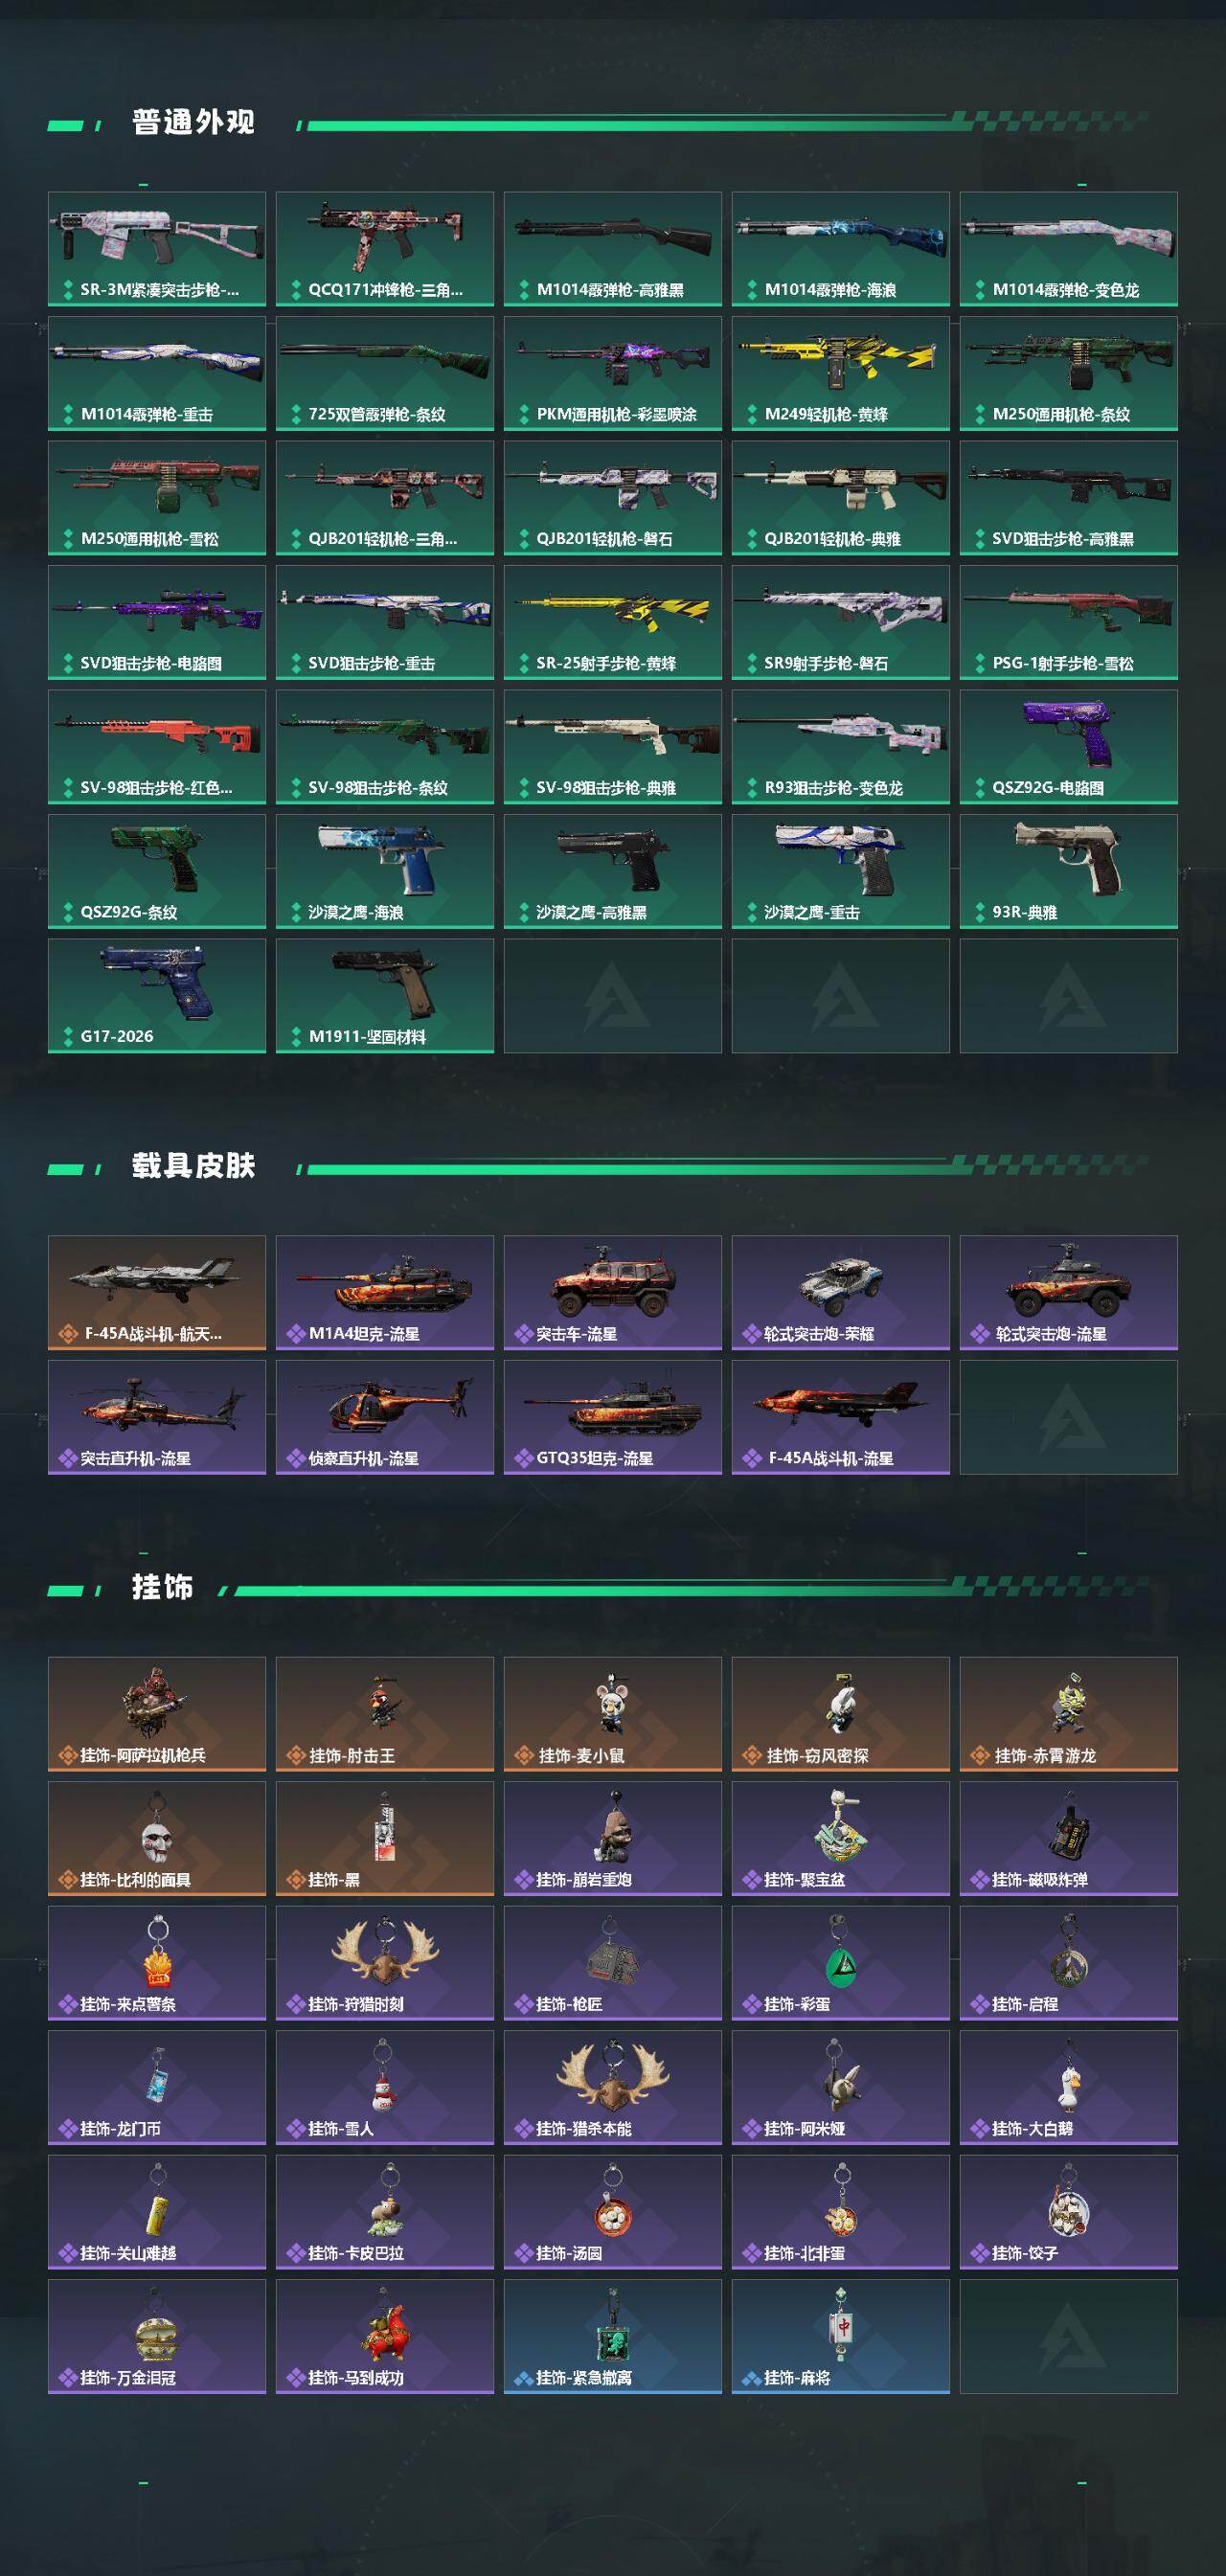
Task: Select the 侦察直升机-流星 vehicle skin
Action: point(385,1417)
